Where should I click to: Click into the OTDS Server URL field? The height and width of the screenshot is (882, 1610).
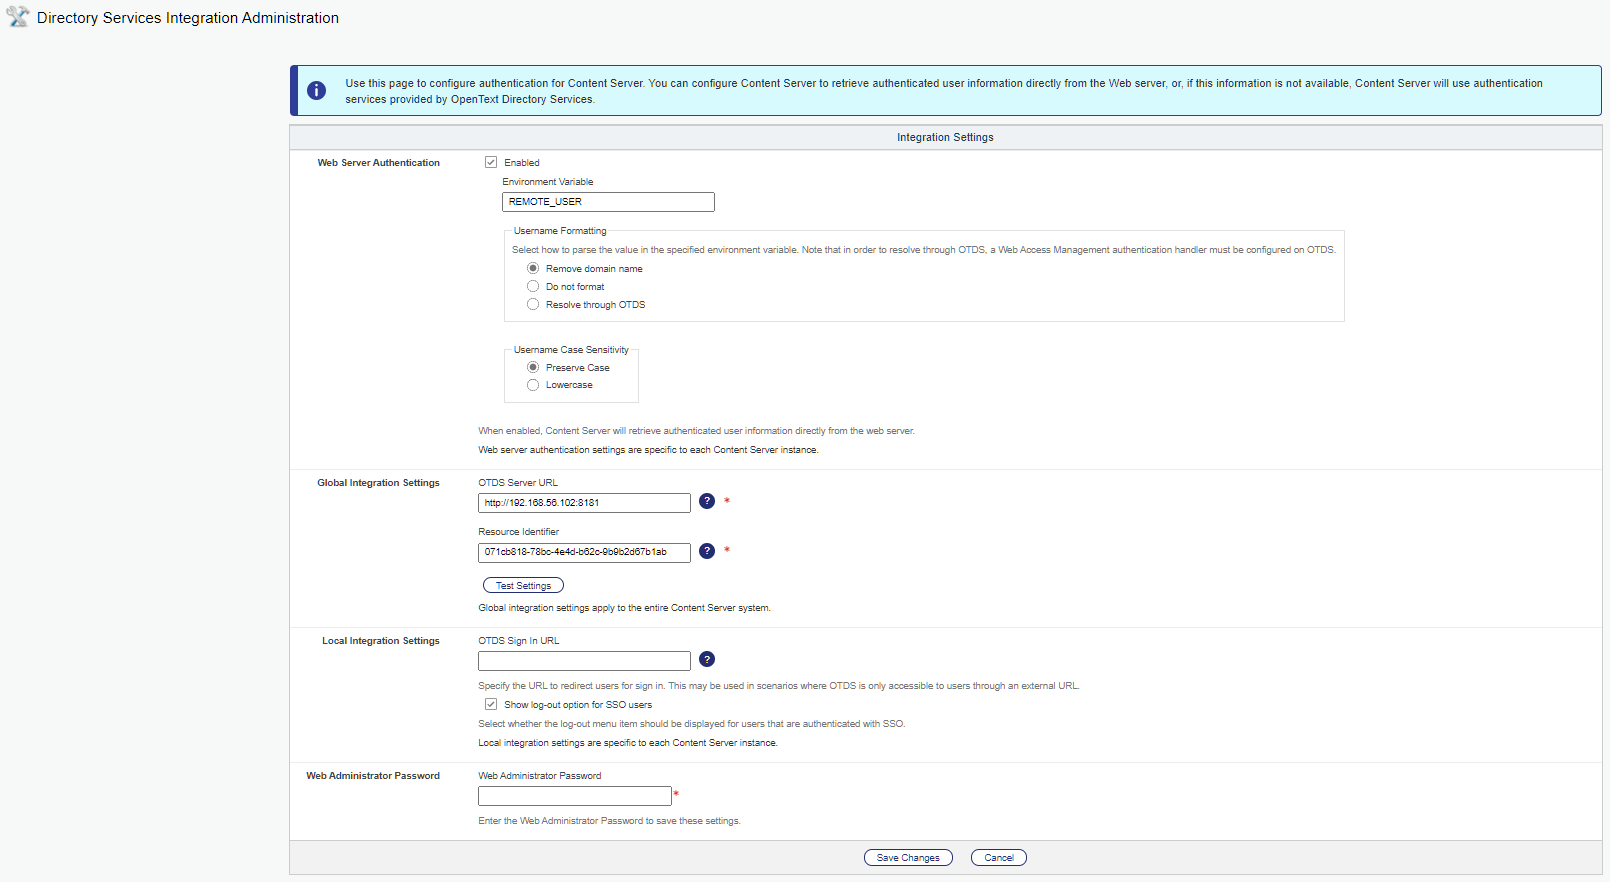[x=584, y=503]
